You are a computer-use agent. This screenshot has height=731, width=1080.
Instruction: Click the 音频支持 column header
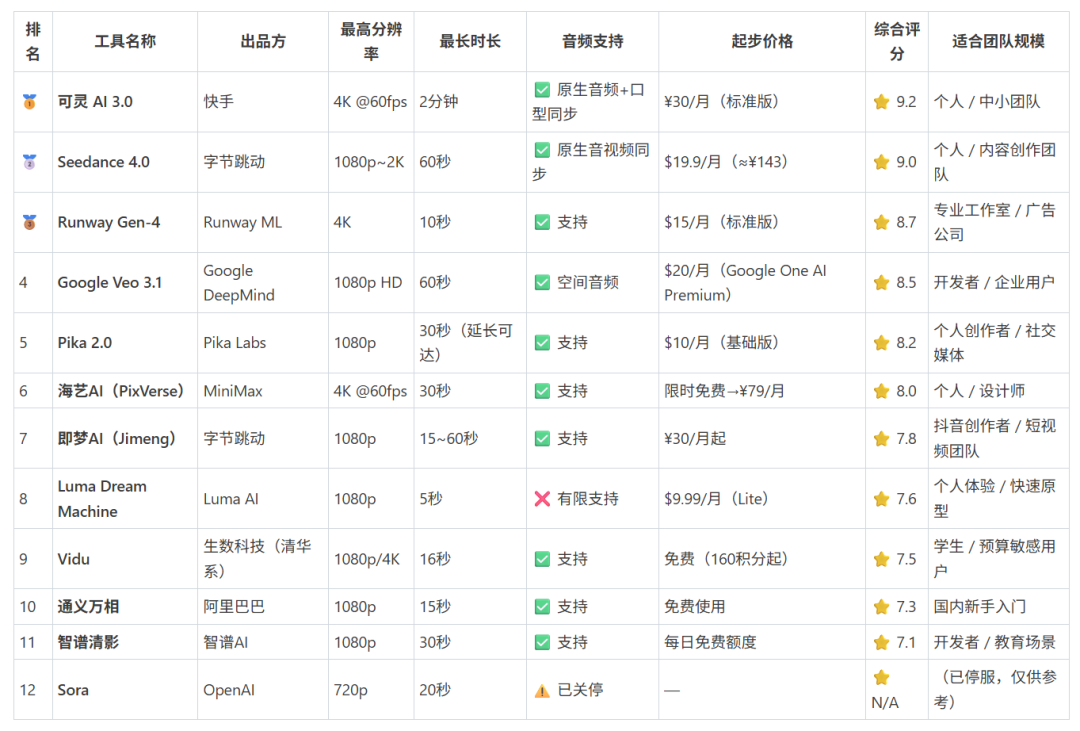(x=592, y=41)
